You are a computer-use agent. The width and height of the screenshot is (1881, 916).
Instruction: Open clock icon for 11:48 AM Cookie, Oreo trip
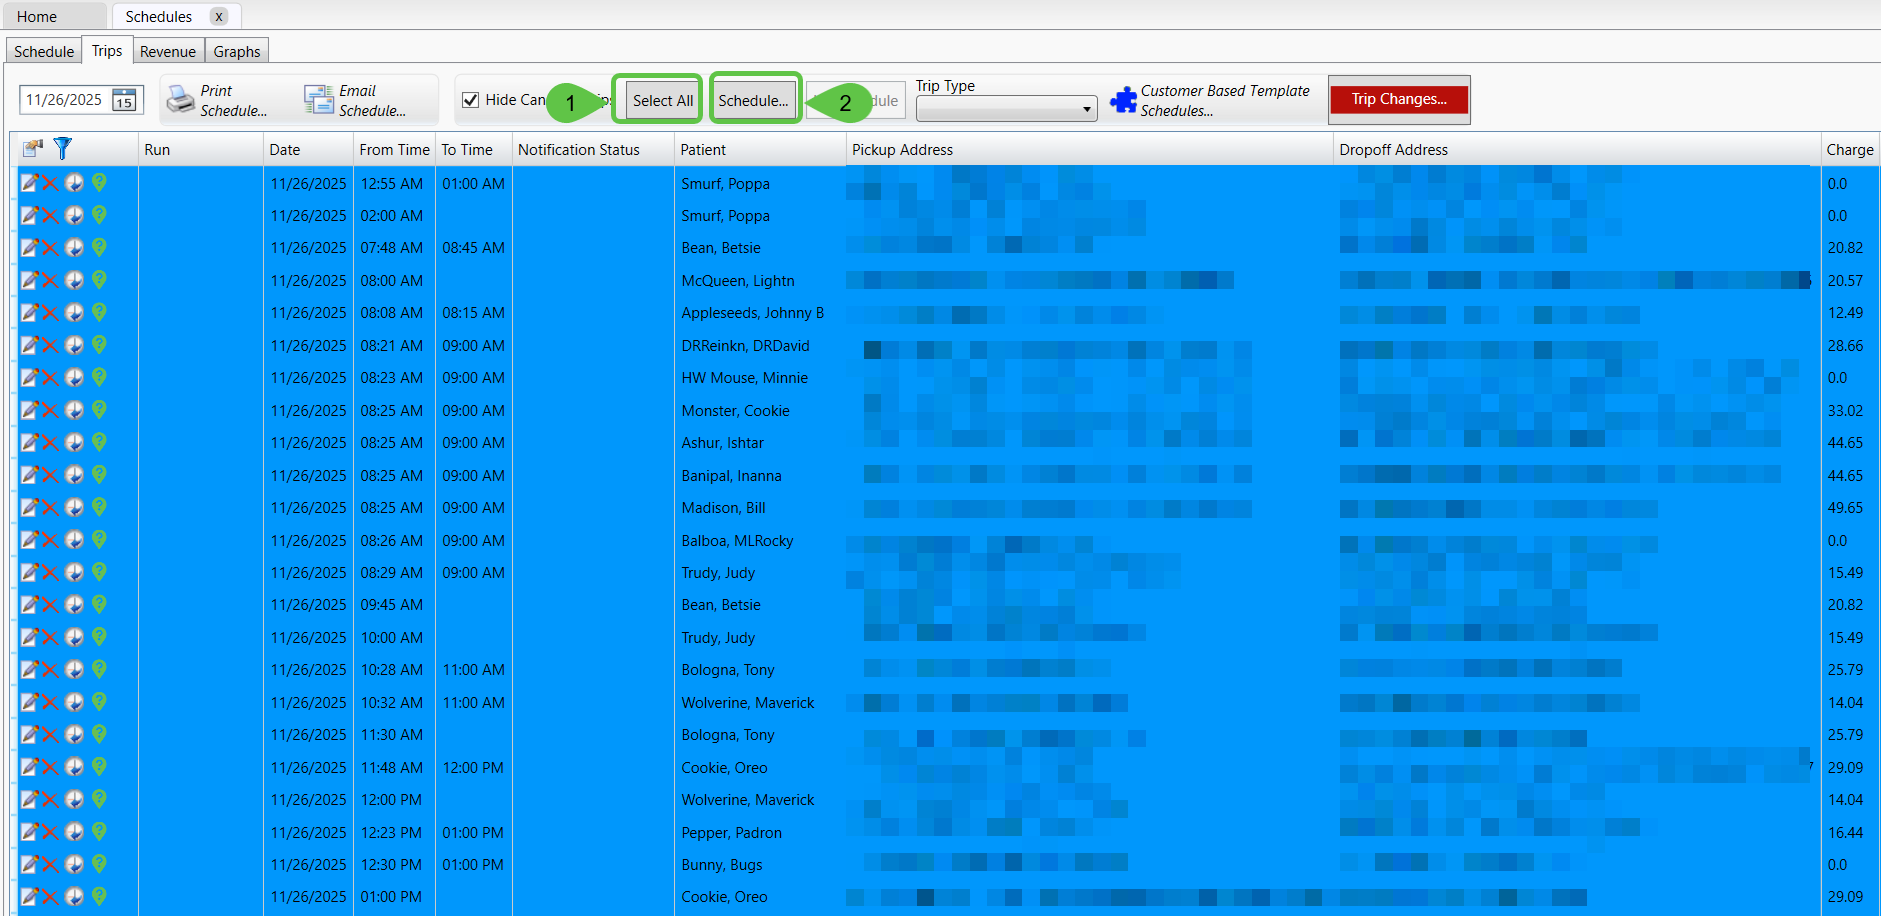74,767
